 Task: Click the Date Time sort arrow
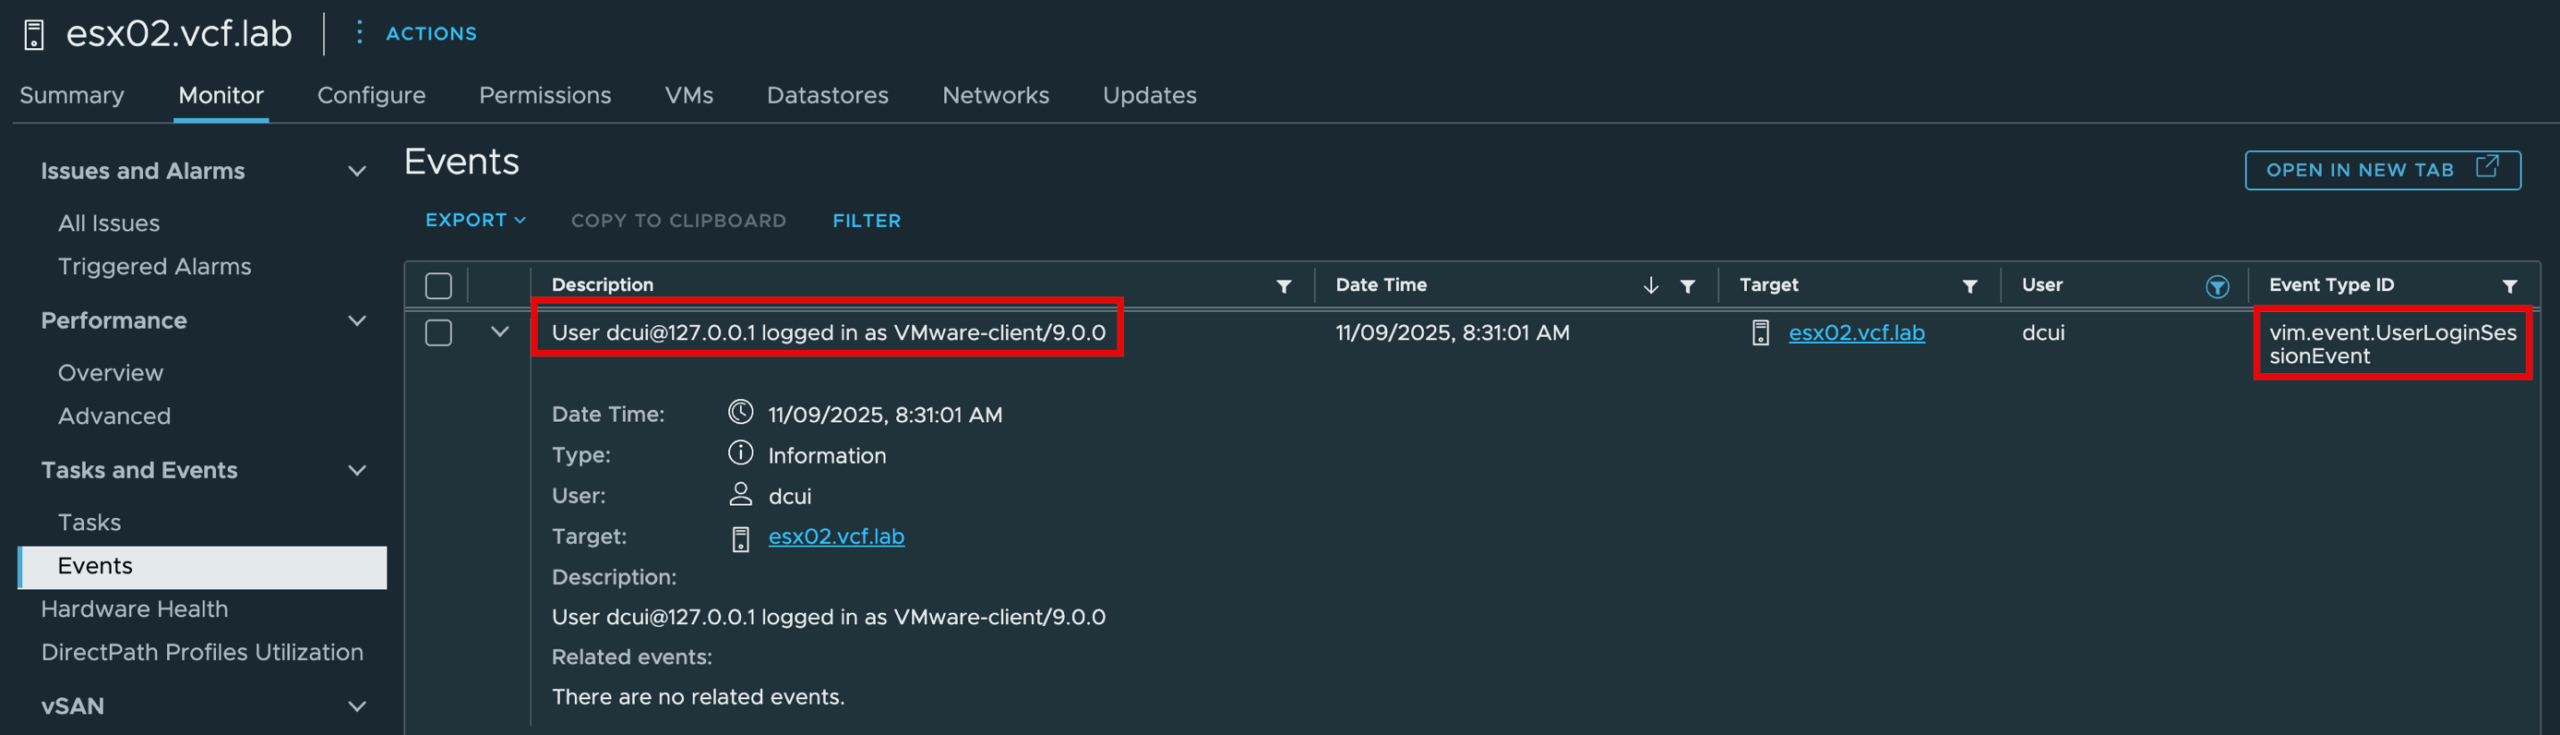click(x=1650, y=286)
